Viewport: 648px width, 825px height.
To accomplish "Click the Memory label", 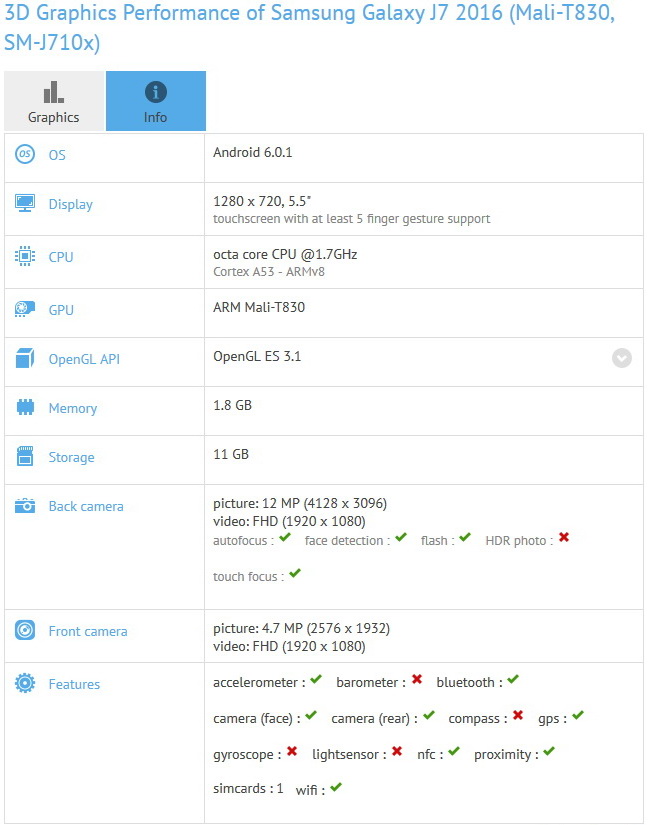I will tap(73, 409).
